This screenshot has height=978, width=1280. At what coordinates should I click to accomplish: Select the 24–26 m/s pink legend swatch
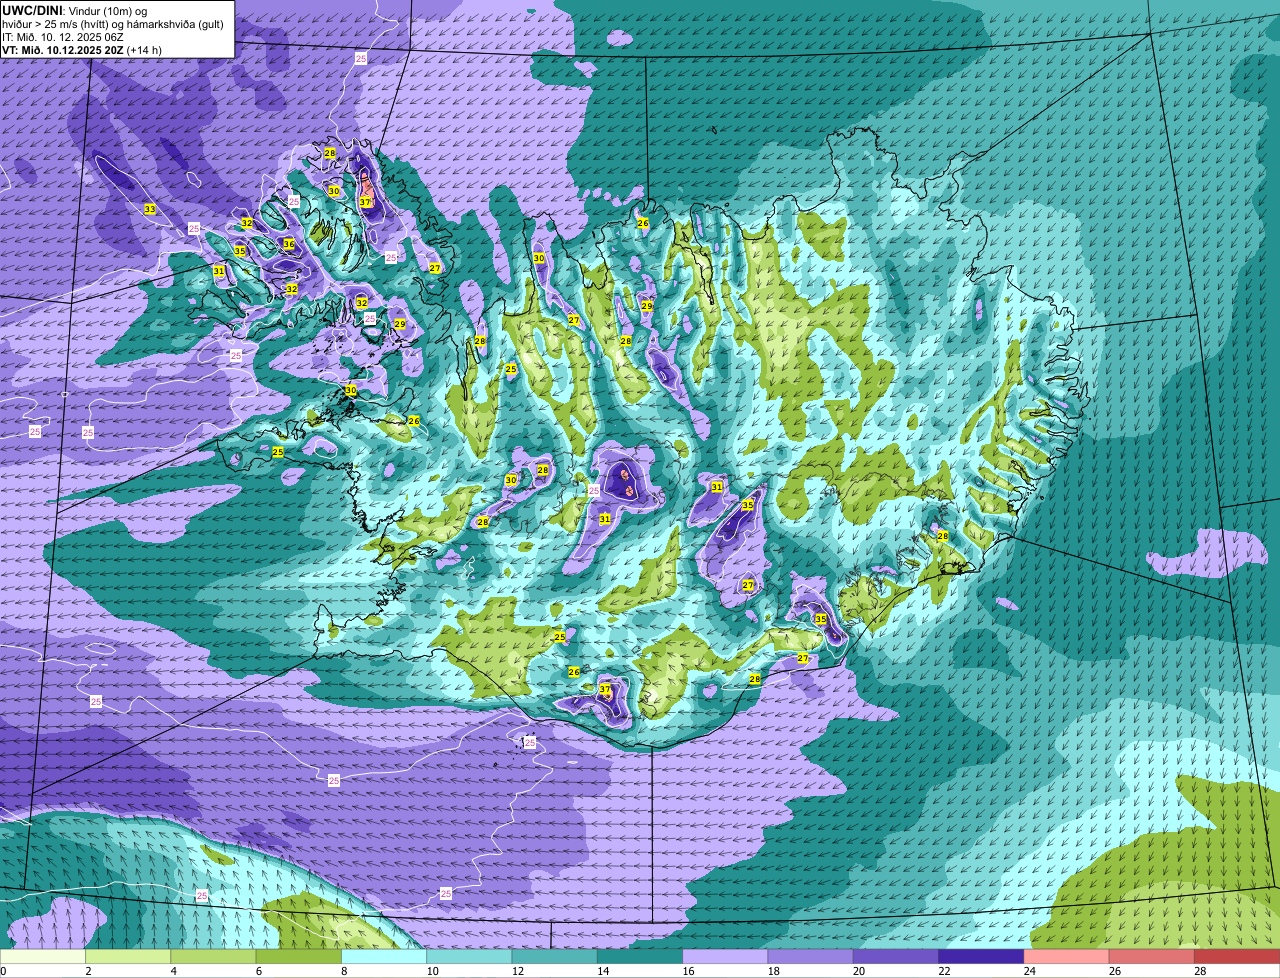[1067, 957]
